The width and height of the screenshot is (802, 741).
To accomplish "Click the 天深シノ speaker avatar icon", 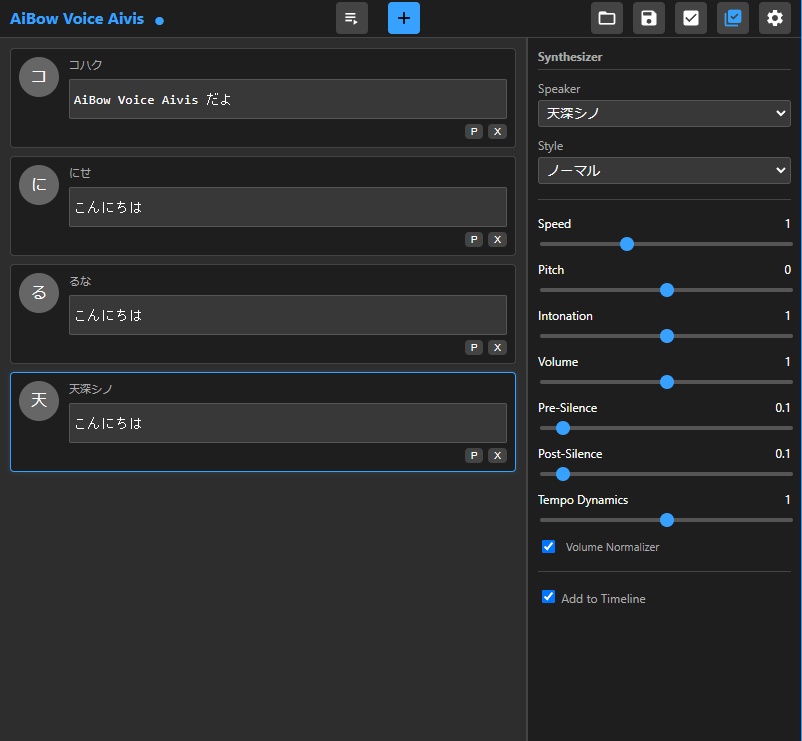I will [37, 400].
